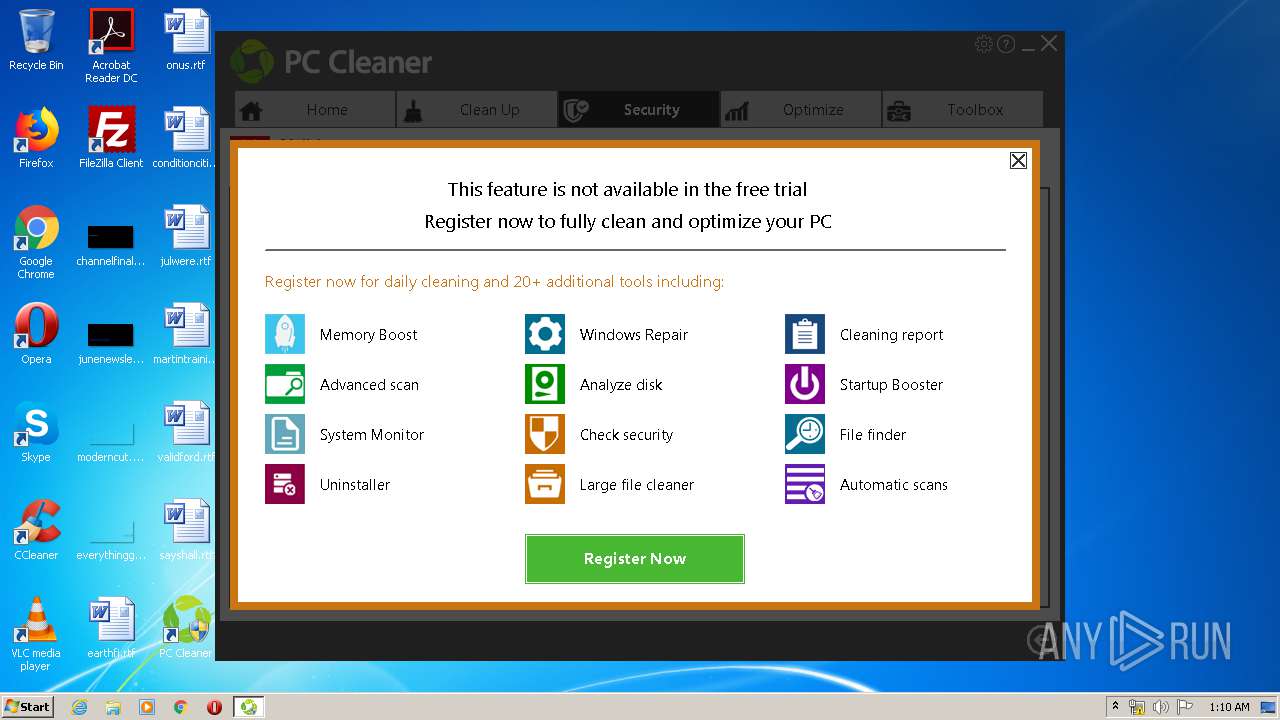Open earthfi.rtf document on desktop

tap(111, 628)
